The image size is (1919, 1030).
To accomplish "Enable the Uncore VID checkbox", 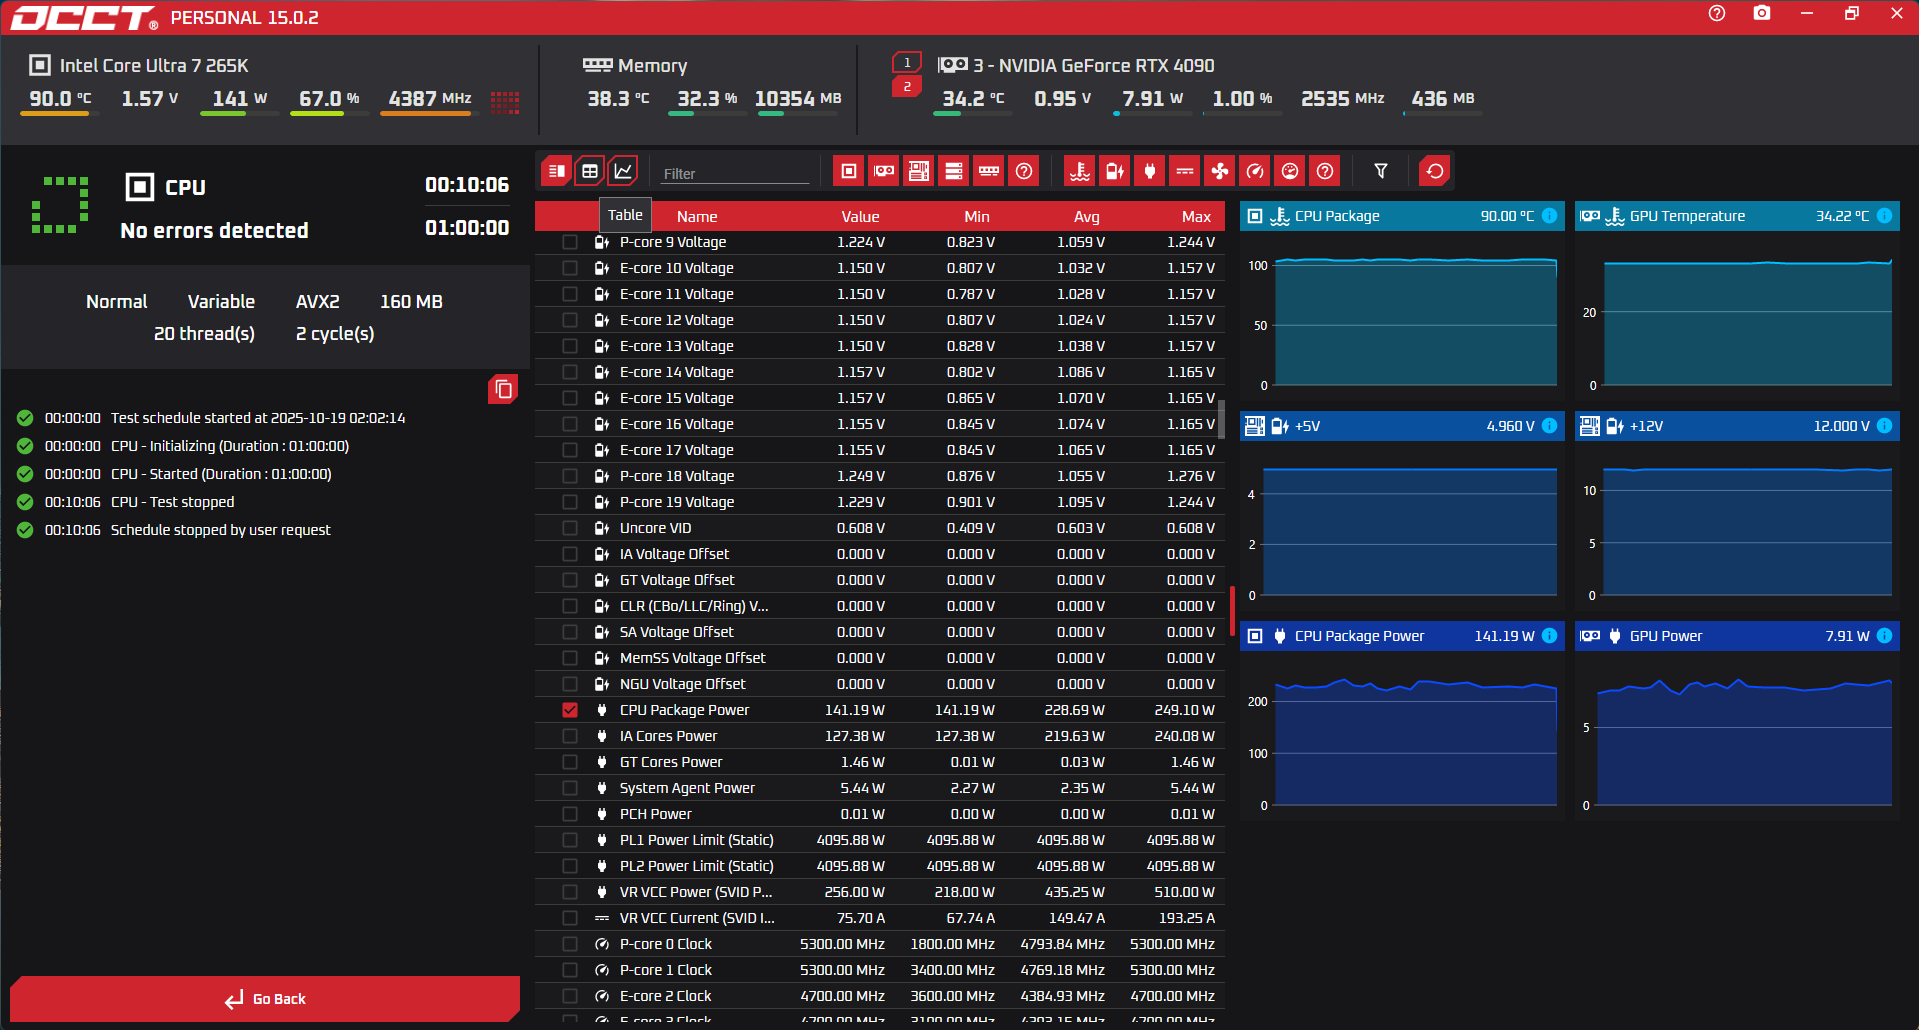I will click(x=570, y=528).
